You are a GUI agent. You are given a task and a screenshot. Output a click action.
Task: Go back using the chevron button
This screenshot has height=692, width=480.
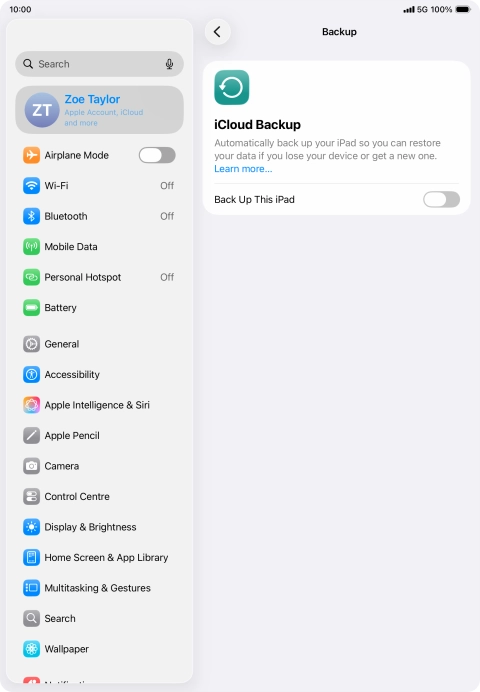click(x=218, y=32)
